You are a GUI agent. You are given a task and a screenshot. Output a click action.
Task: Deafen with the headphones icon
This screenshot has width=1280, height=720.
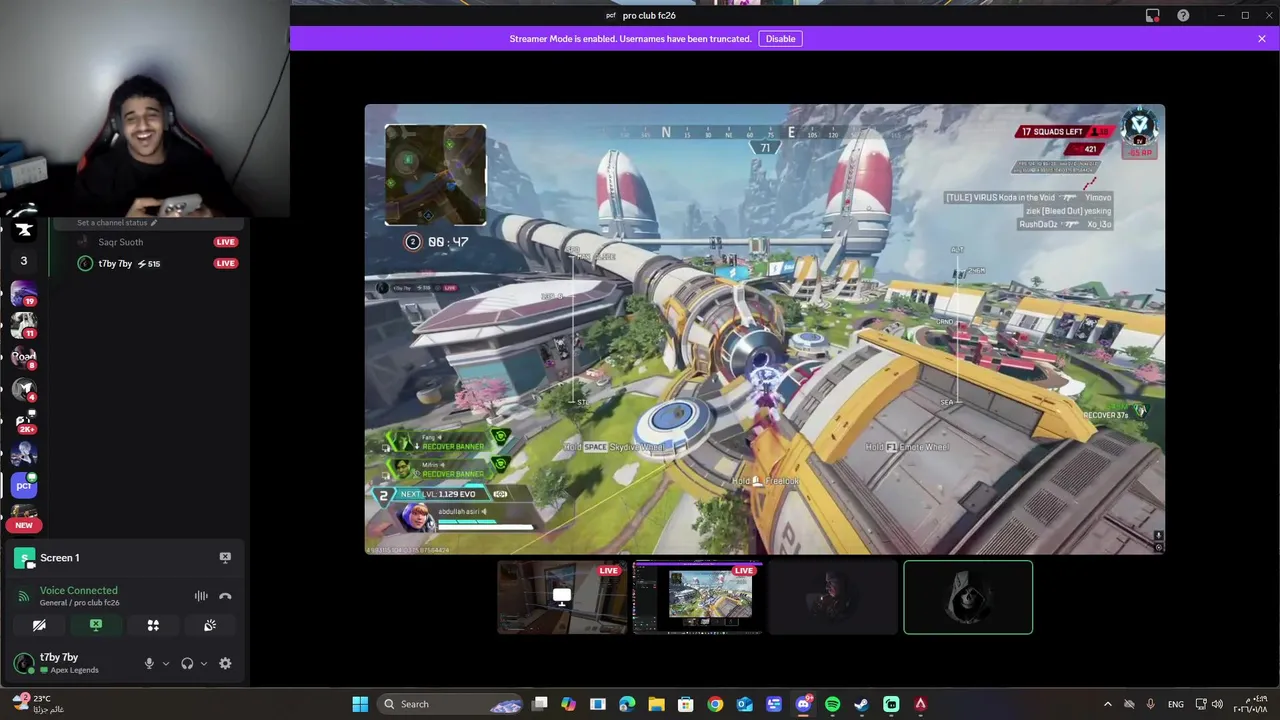point(187,663)
